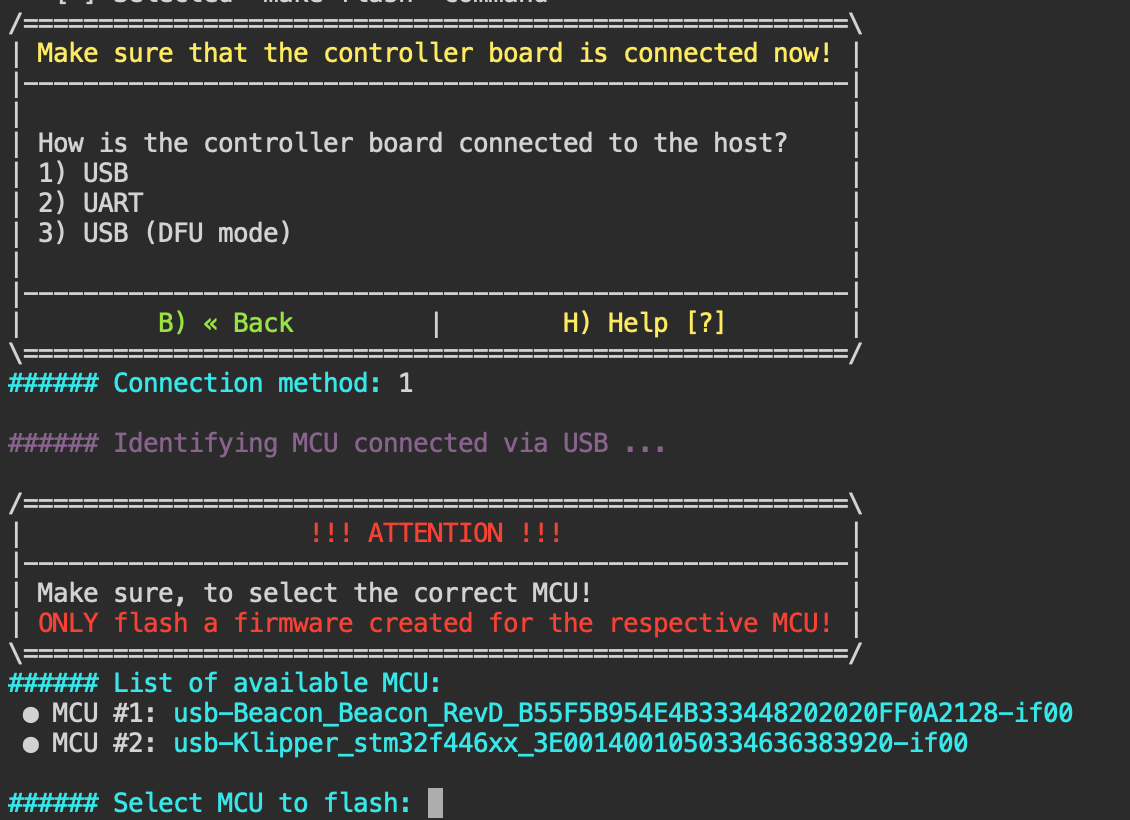Click the Beacon RevD MCU device path
Image resolution: width=1130 pixels, height=820 pixels.
click(x=623, y=713)
